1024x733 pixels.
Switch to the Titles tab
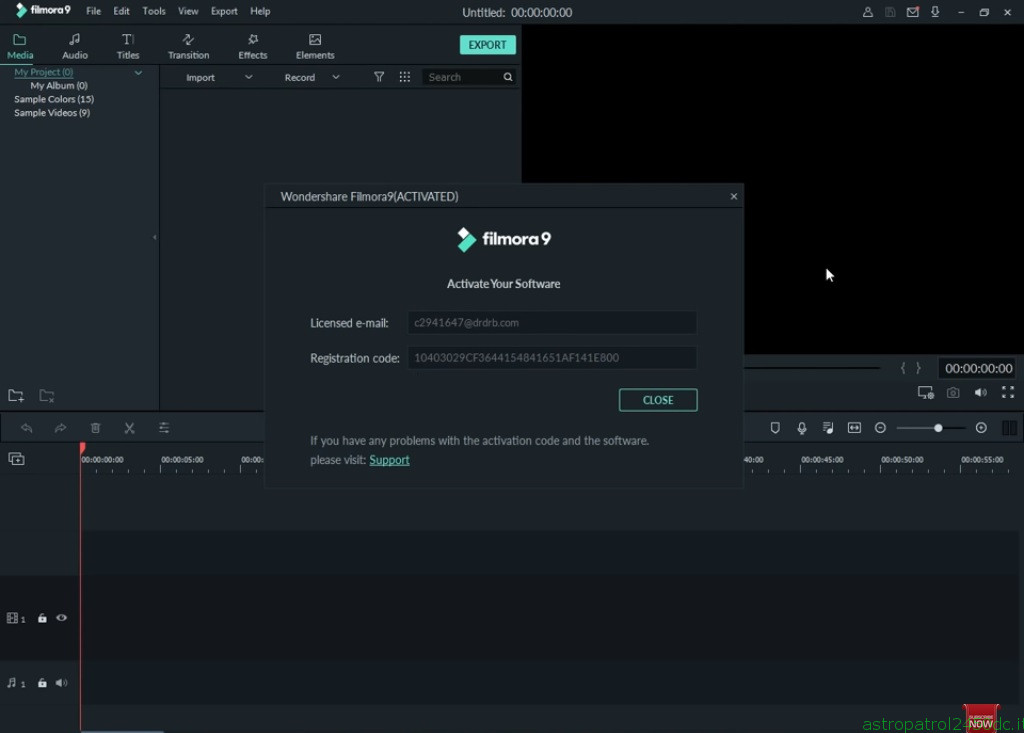[128, 46]
